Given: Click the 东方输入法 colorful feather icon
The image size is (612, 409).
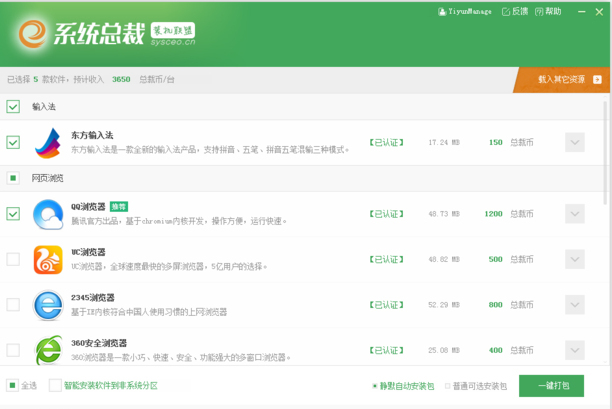Looking at the screenshot, I should coord(48,143).
